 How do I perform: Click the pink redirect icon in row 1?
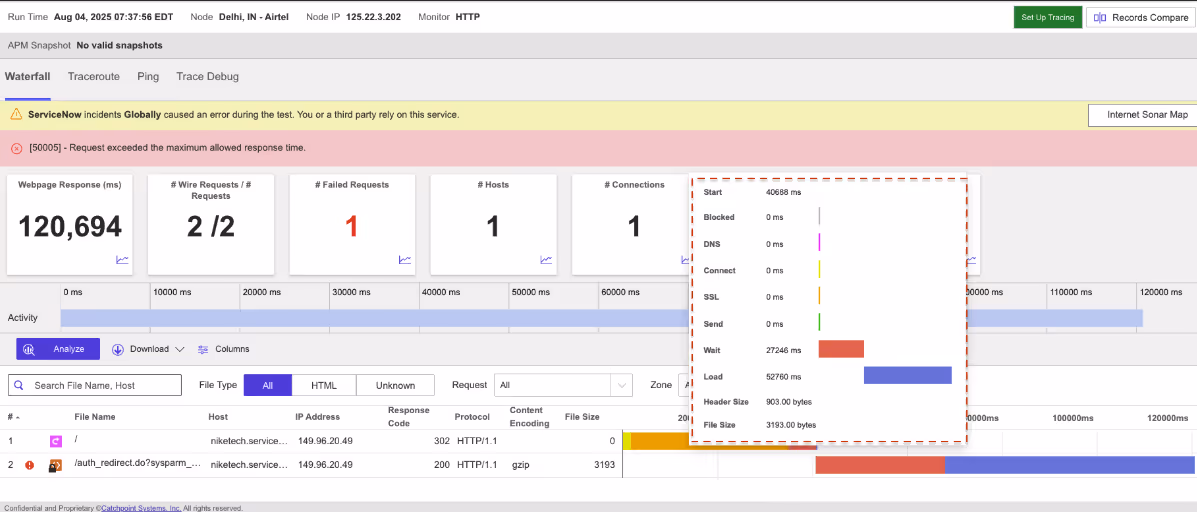(x=55, y=441)
